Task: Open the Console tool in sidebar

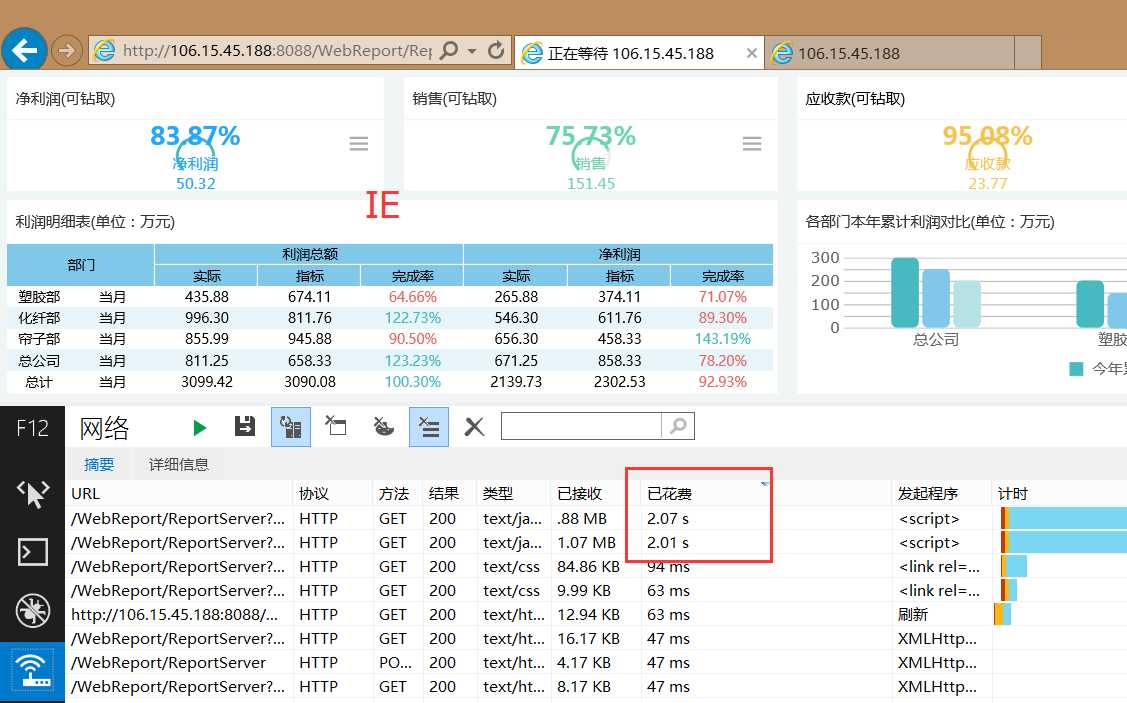Action: click(x=32, y=552)
